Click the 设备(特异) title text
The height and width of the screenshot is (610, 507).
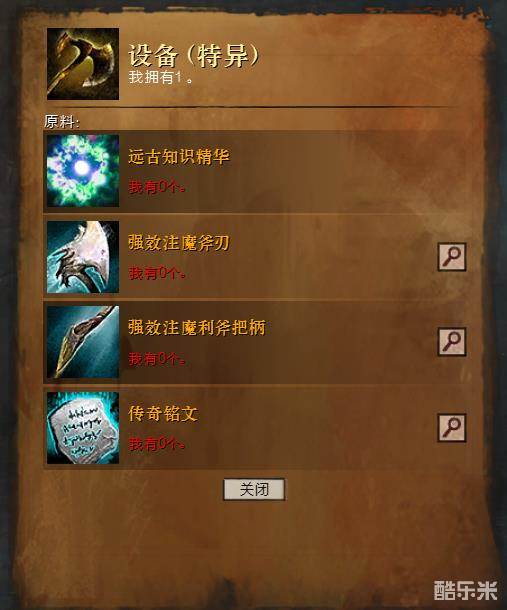tap(193, 55)
